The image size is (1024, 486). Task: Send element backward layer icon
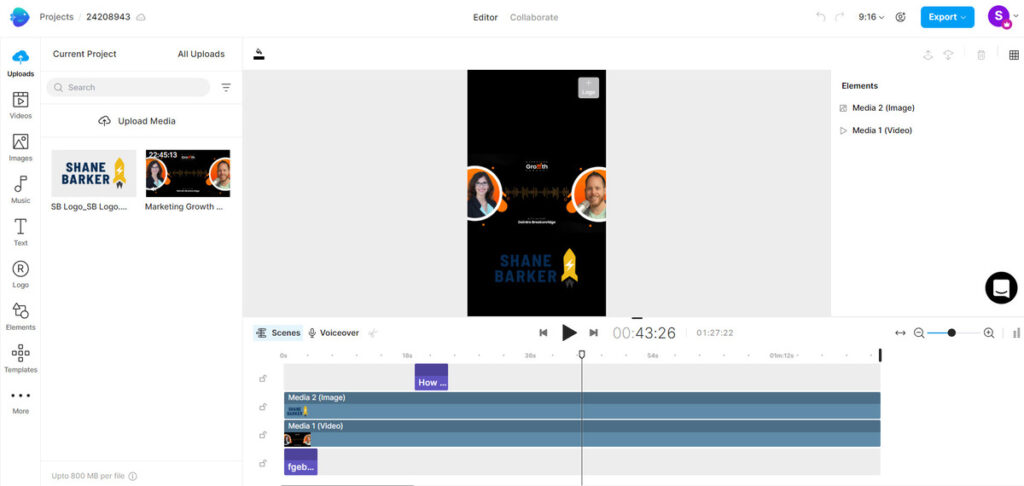click(948, 56)
